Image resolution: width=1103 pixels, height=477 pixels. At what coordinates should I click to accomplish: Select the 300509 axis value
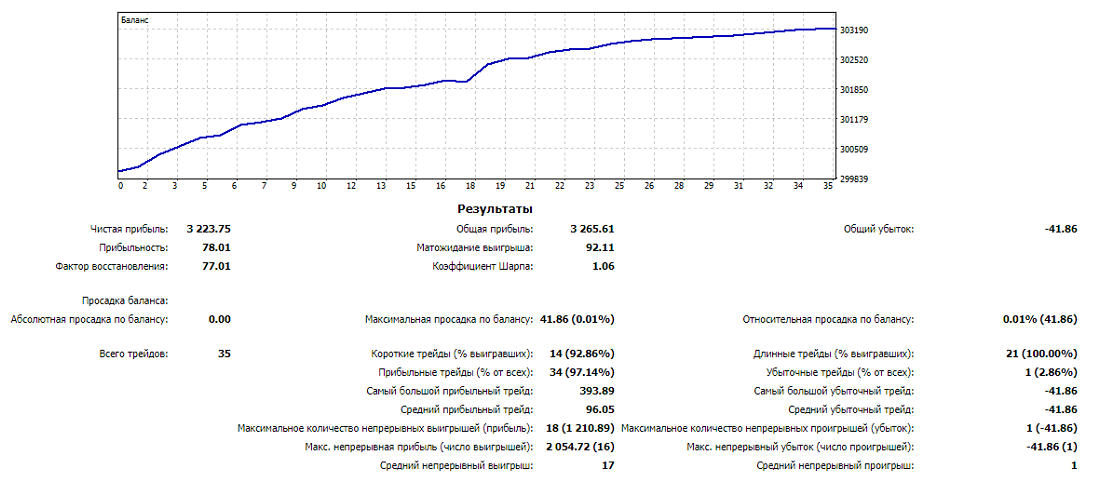coord(855,149)
